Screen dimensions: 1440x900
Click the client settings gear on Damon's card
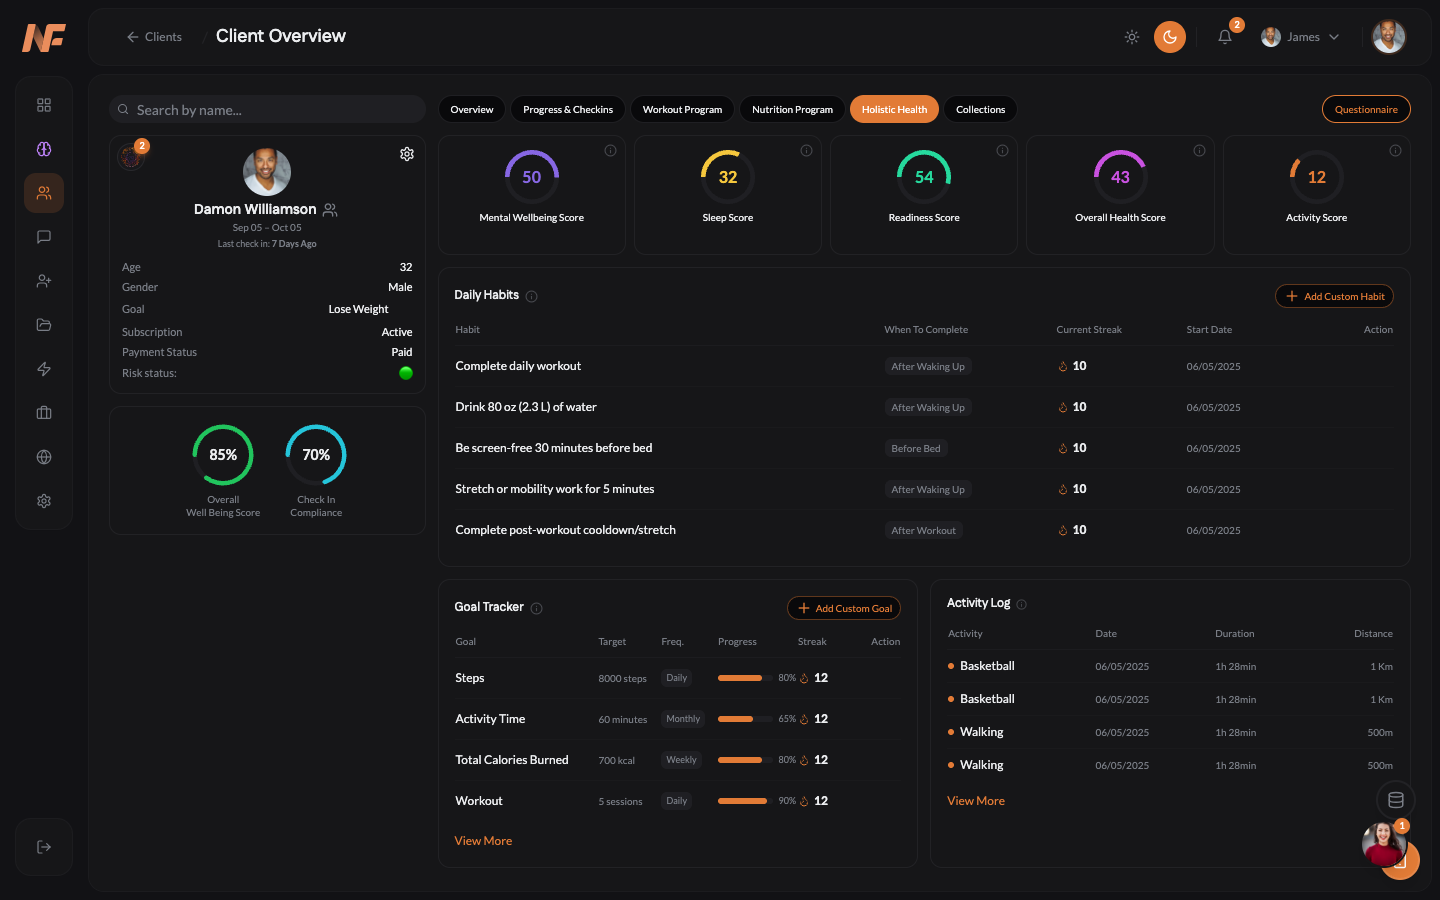click(x=406, y=153)
